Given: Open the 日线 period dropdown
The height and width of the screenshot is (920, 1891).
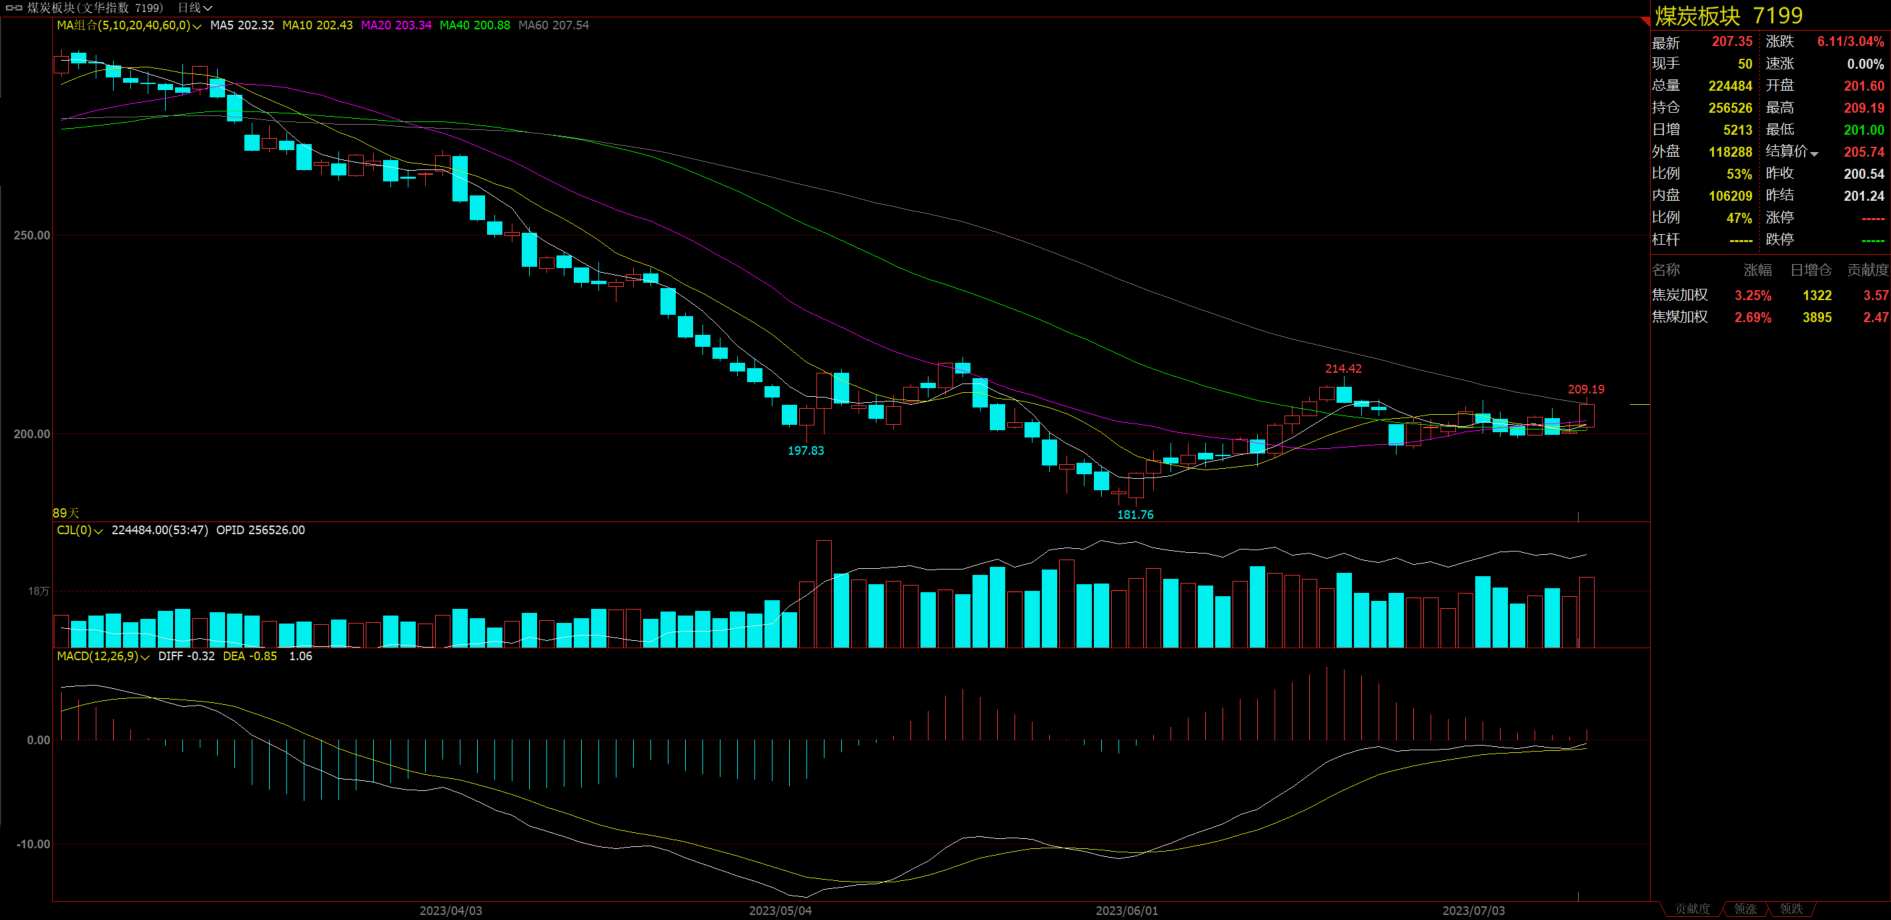Looking at the screenshot, I should [x=195, y=8].
